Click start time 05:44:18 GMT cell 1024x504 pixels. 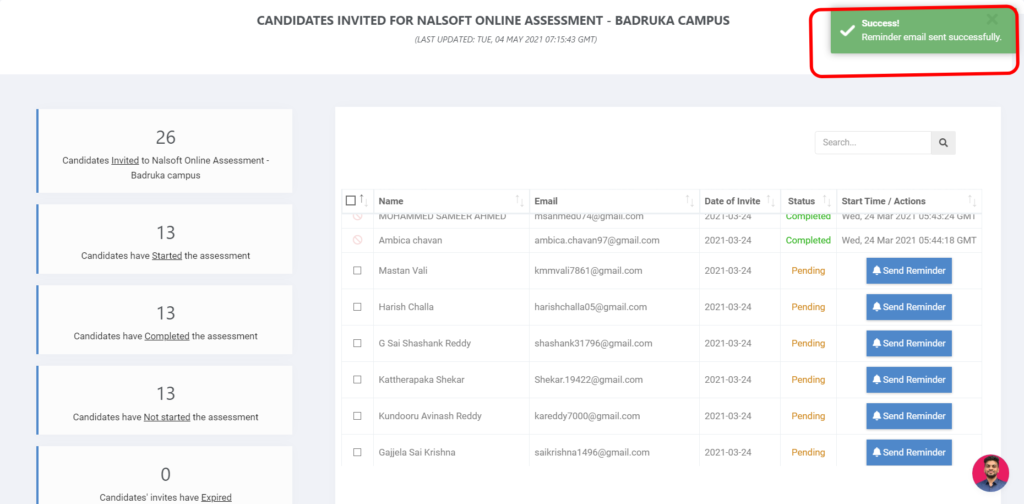(909, 240)
